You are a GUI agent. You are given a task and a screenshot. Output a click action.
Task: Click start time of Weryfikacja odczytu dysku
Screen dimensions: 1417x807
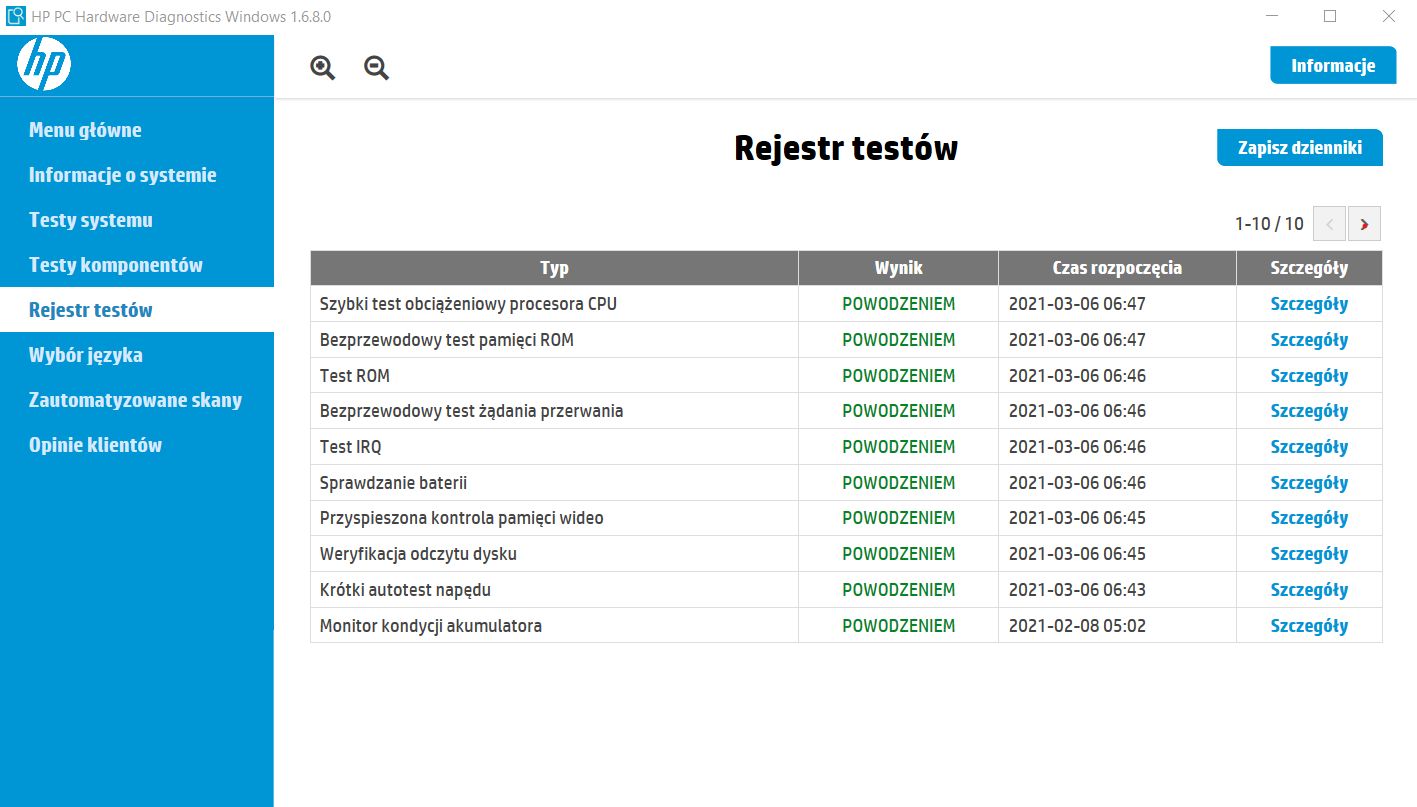click(x=1077, y=554)
